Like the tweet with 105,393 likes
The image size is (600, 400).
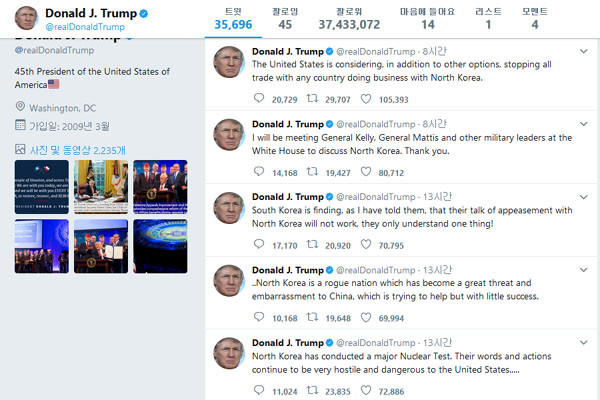[366, 99]
